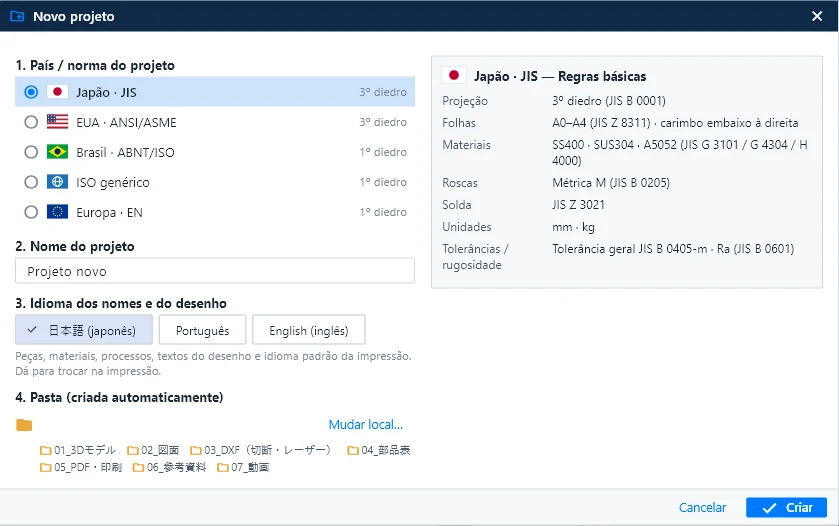
Task: Click the Novo projeto title bar icon
Action: pyautogui.click(x=17, y=16)
